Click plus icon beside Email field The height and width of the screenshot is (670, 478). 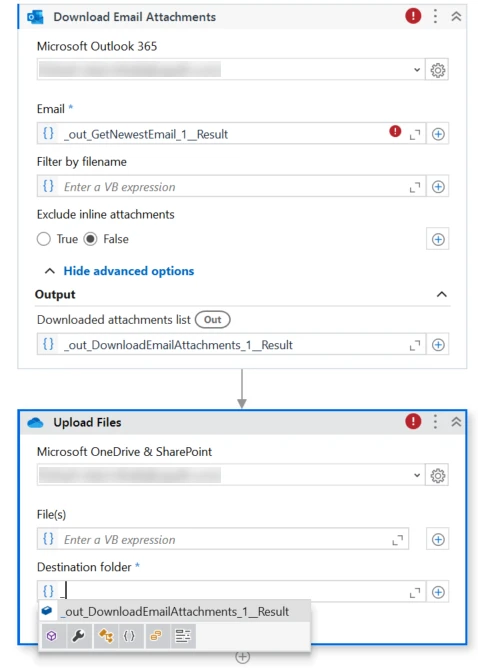click(438, 134)
